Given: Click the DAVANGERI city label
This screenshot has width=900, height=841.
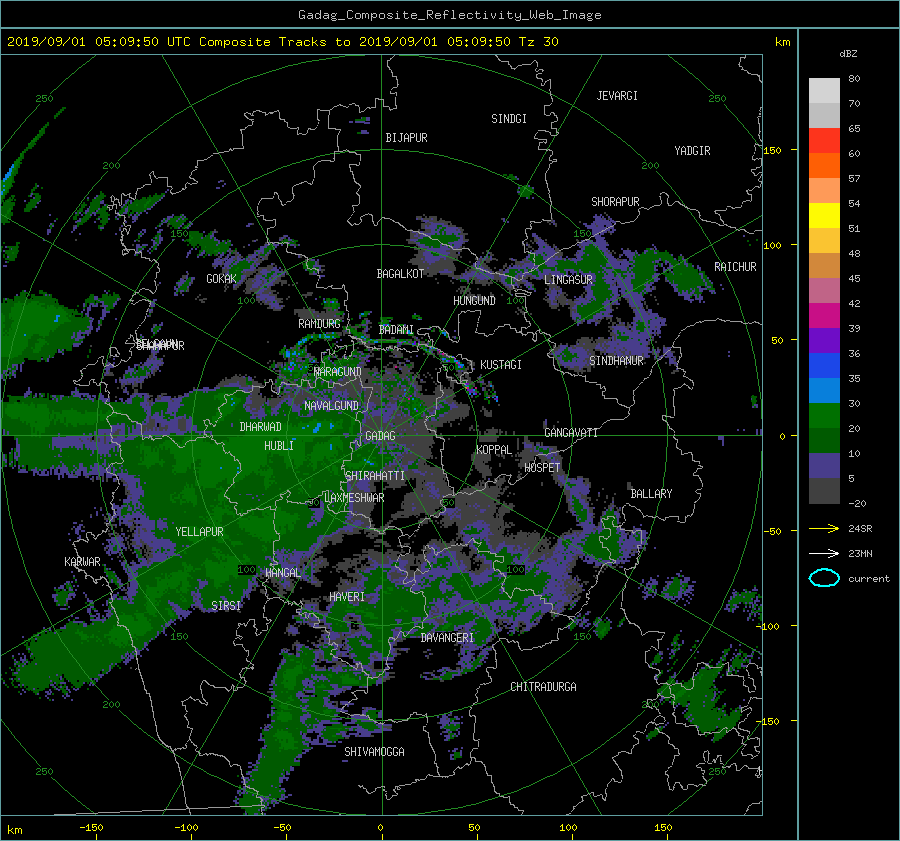Looking at the screenshot, I should click(x=447, y=638).
